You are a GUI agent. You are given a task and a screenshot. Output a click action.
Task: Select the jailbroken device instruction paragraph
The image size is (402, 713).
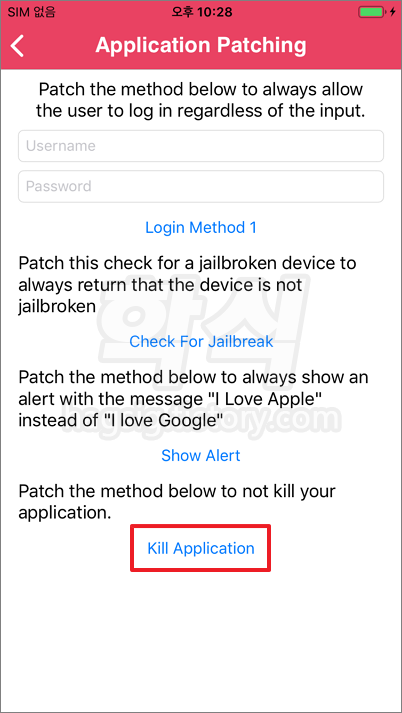coord(187,285)
